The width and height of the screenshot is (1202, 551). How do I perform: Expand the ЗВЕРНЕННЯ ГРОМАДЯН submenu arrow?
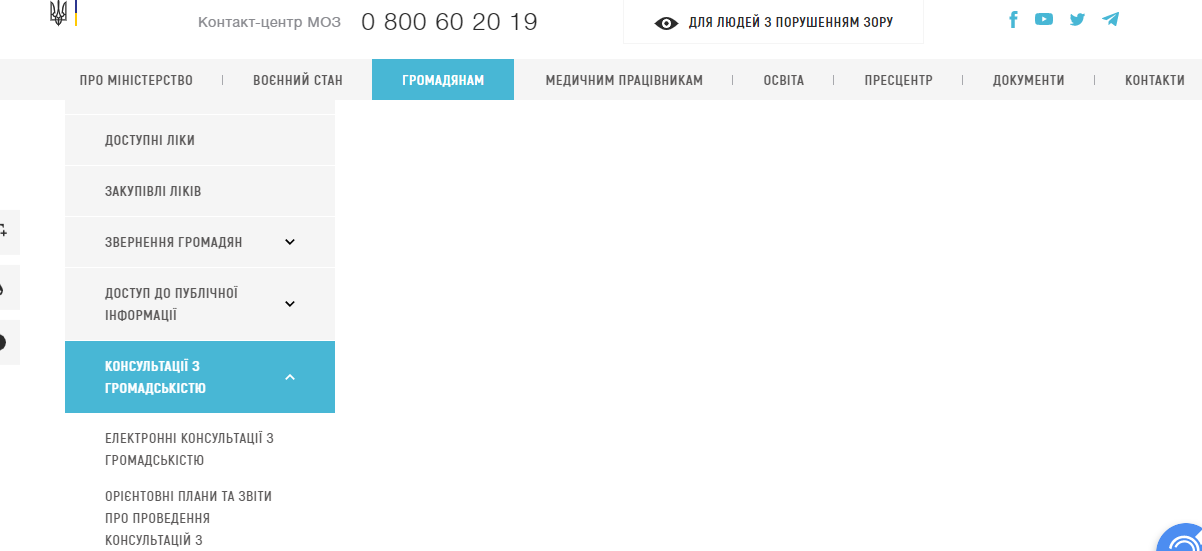tap(290, 242)
